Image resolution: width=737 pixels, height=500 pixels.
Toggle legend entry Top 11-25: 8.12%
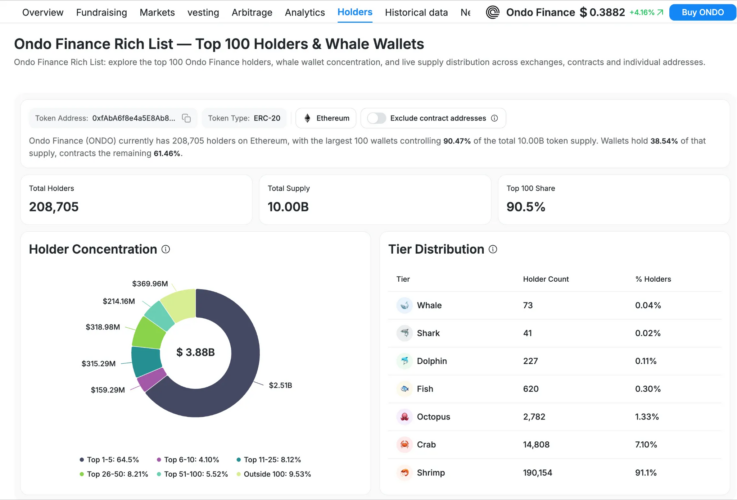268,460
